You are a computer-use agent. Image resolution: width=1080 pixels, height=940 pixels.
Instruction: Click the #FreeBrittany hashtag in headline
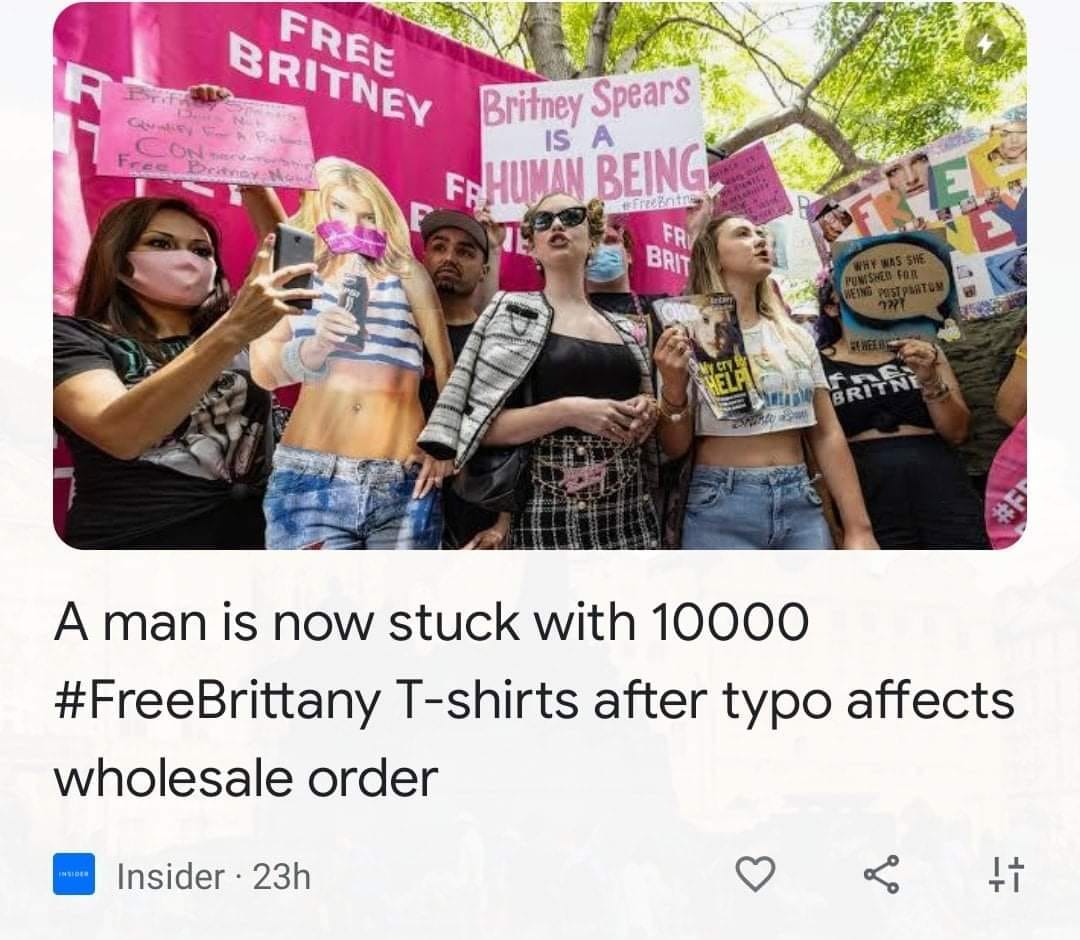217,701
